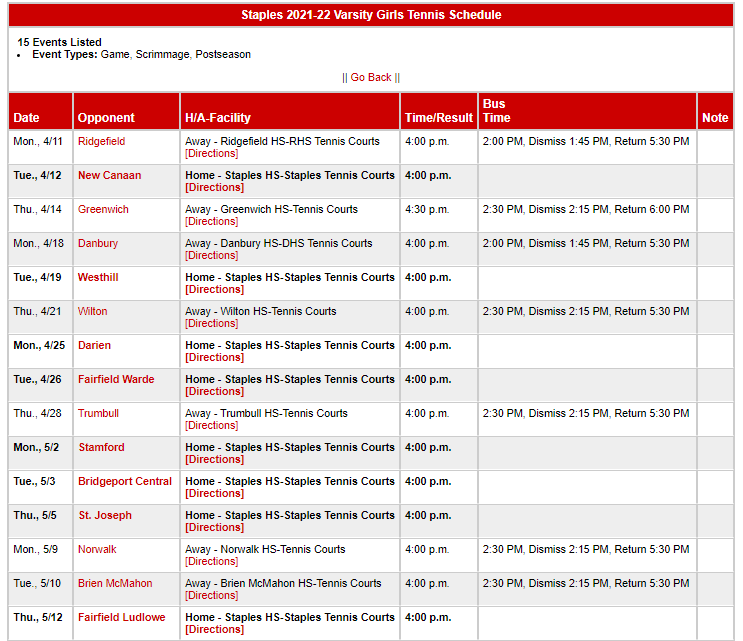Image resolution: width=743 pixels, height=641 pixels.
Task: Open the Fairfield Warde opponent link
Action: pos(116,380)
